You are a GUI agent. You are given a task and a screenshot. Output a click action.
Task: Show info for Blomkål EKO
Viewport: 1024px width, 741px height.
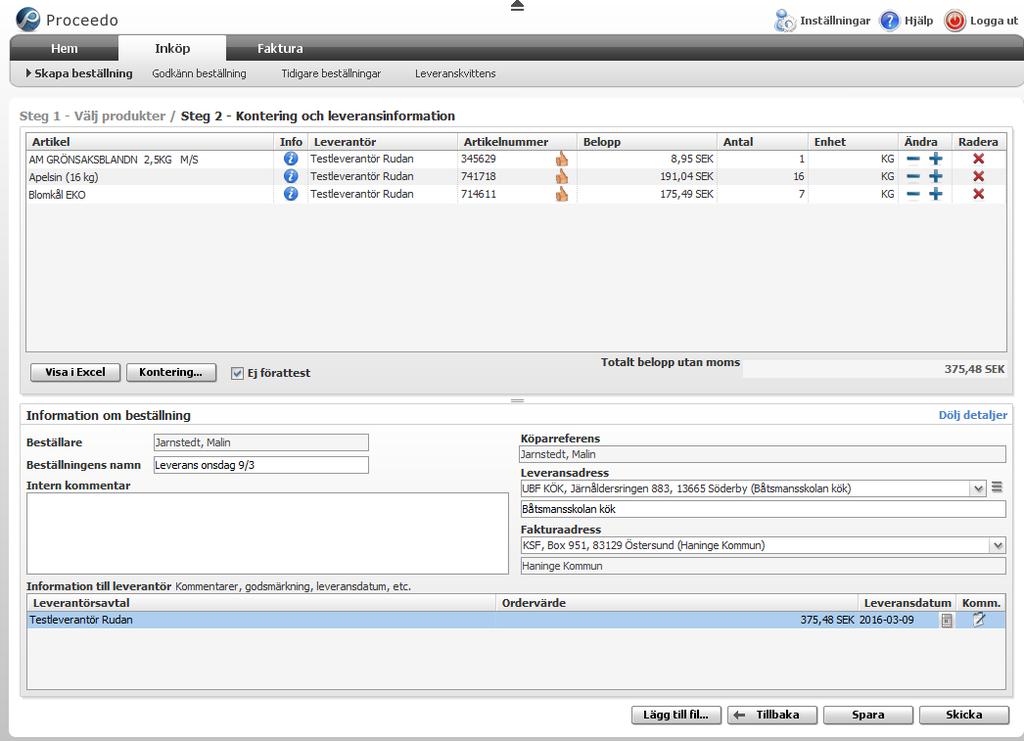pos(291,194)
